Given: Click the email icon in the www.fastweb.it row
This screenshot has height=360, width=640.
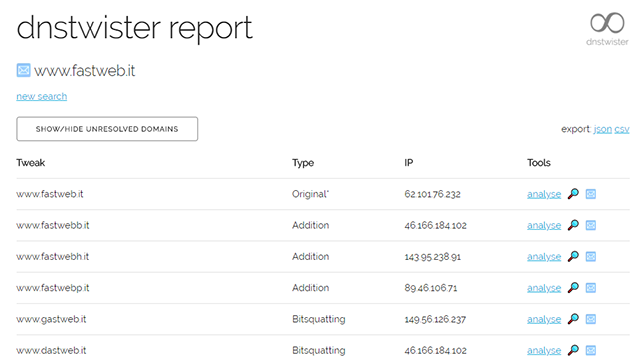Looking at the screenshot, I should pos(591,193).
